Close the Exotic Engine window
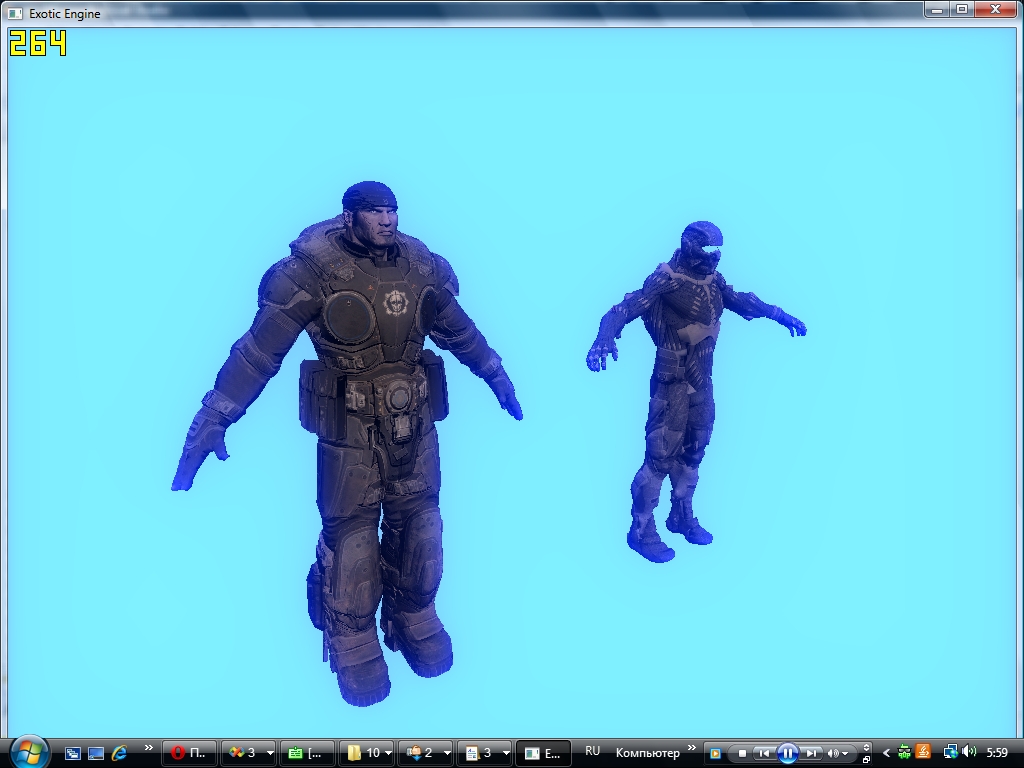 coord(995,10)
